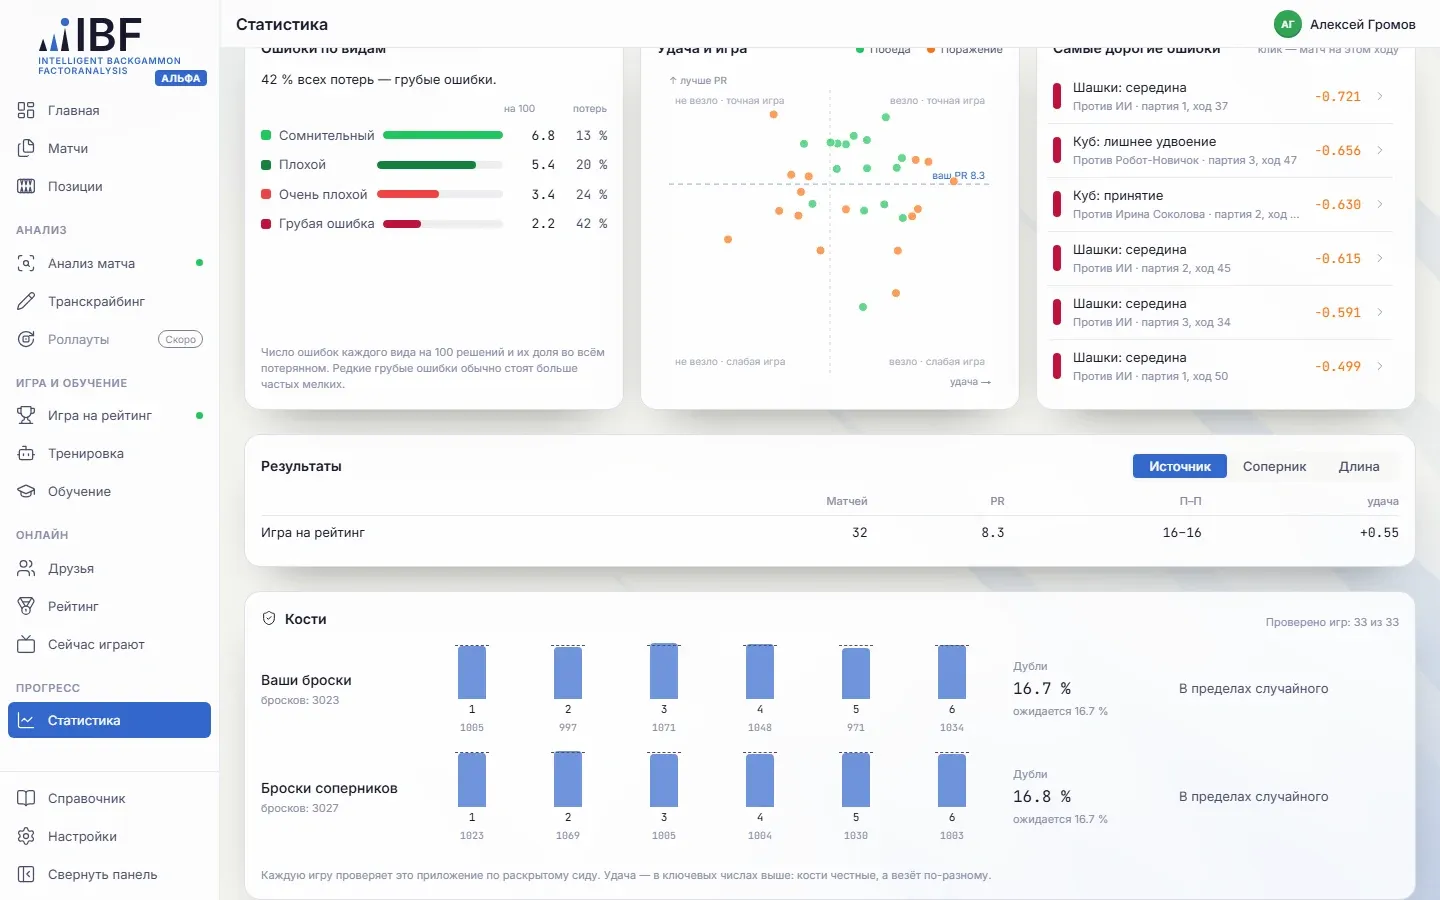Expand the -0.499 error row chevron

click(x=1380, y=366)
